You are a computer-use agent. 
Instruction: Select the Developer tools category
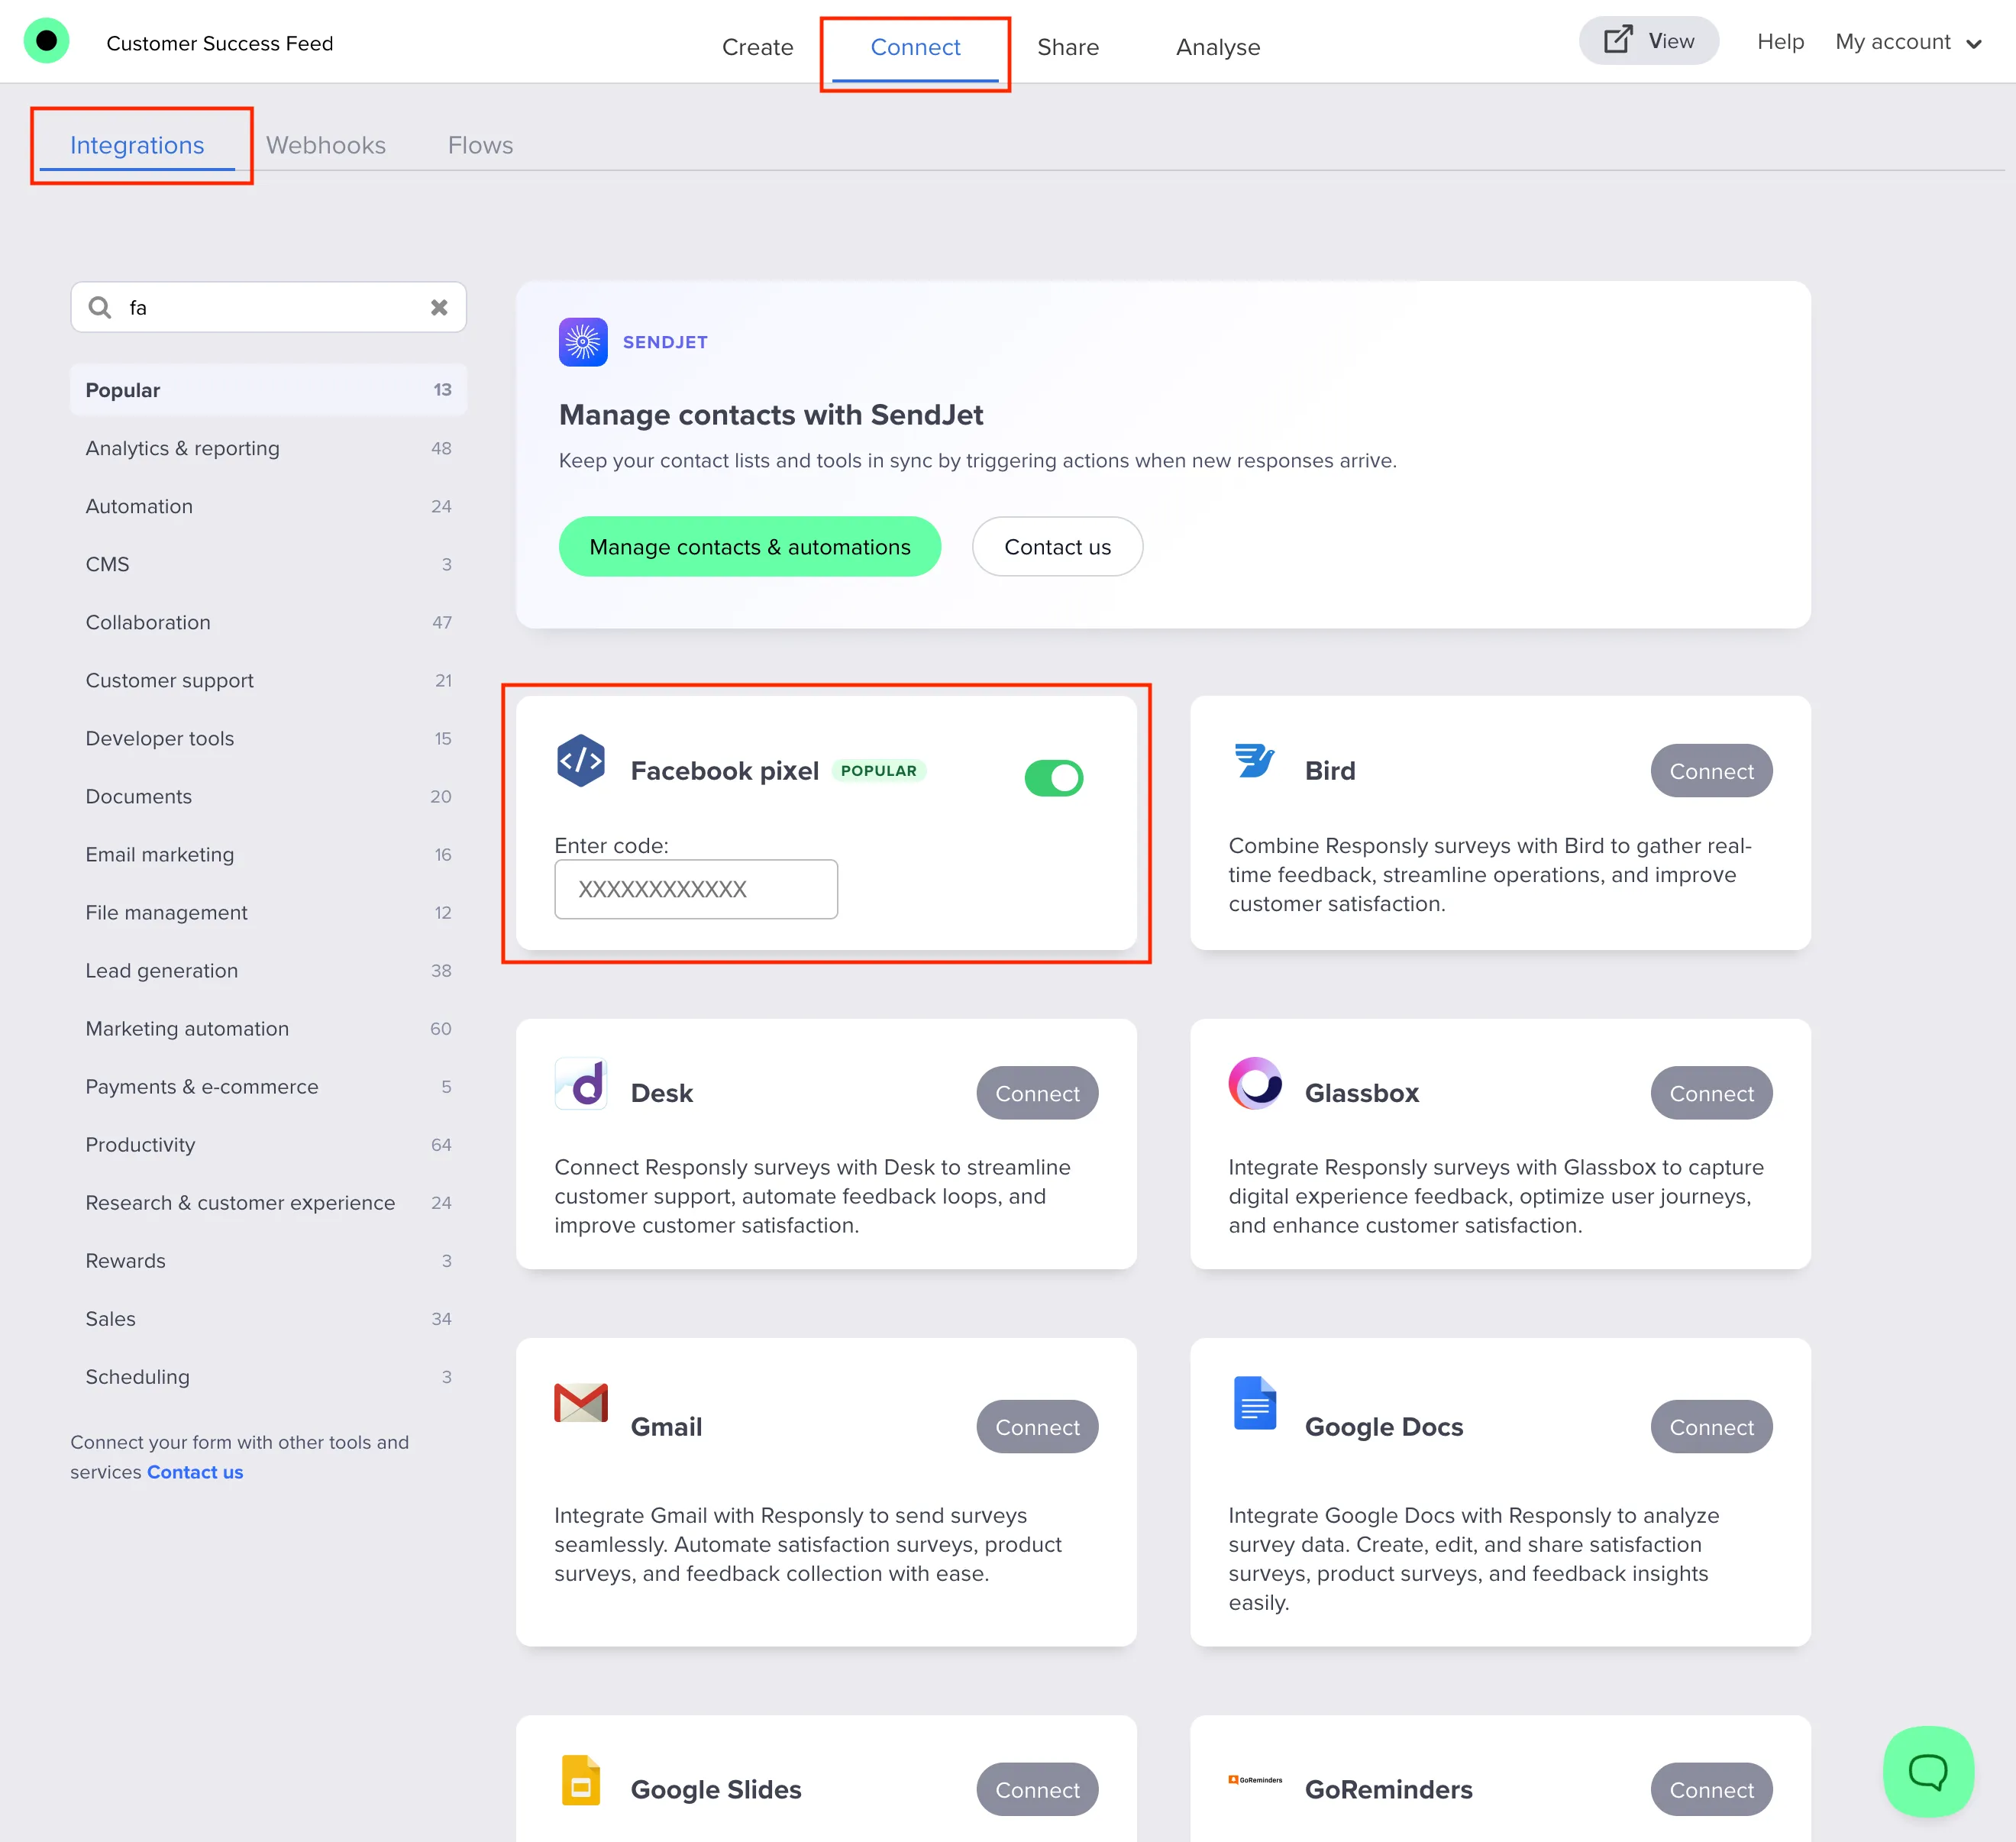click(268, 738)
